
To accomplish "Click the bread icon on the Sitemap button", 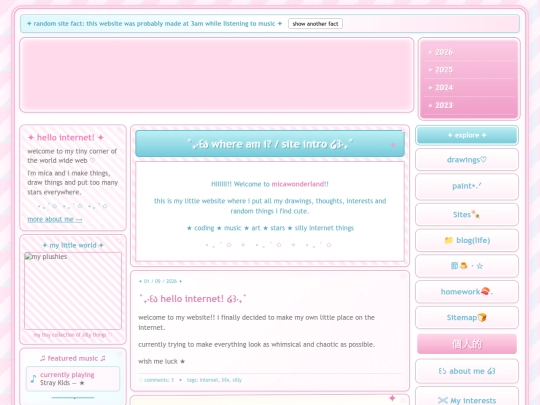I will tap(482, 317).
